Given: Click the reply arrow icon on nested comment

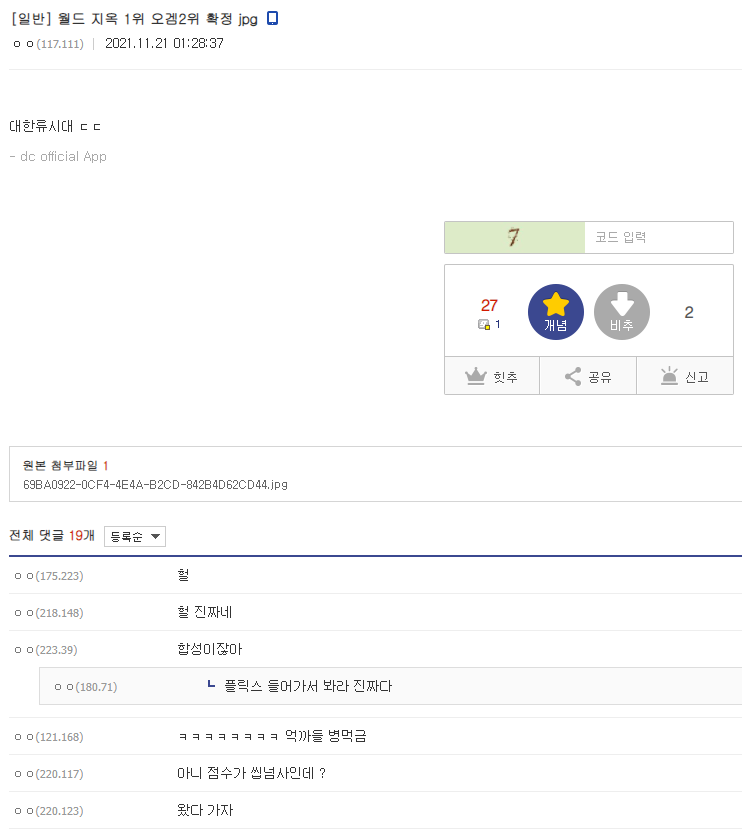Looking at the screenshot, I should coord(210,685).
